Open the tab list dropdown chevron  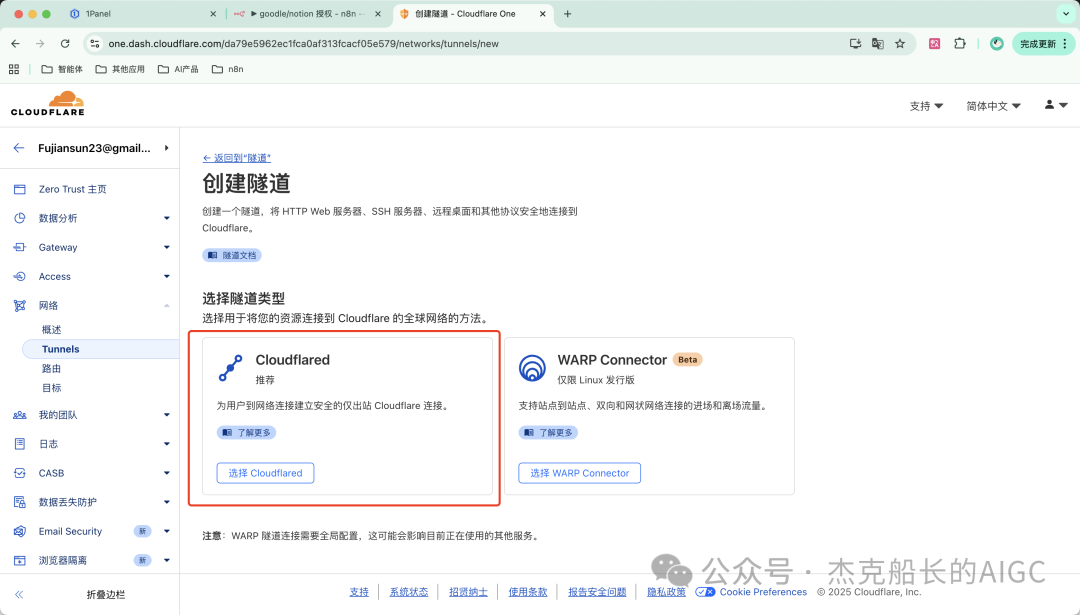(1067, 14)
